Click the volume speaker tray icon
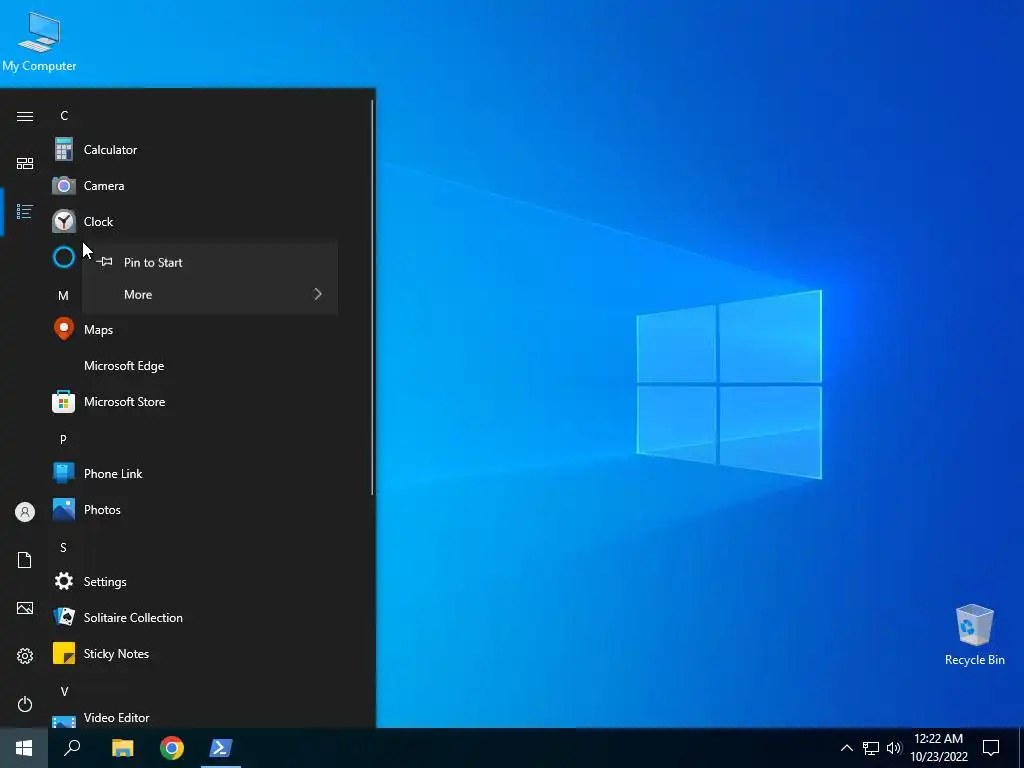Image resolution: width=1024 pixels, height=768 pixels. [x=894, y=748]
